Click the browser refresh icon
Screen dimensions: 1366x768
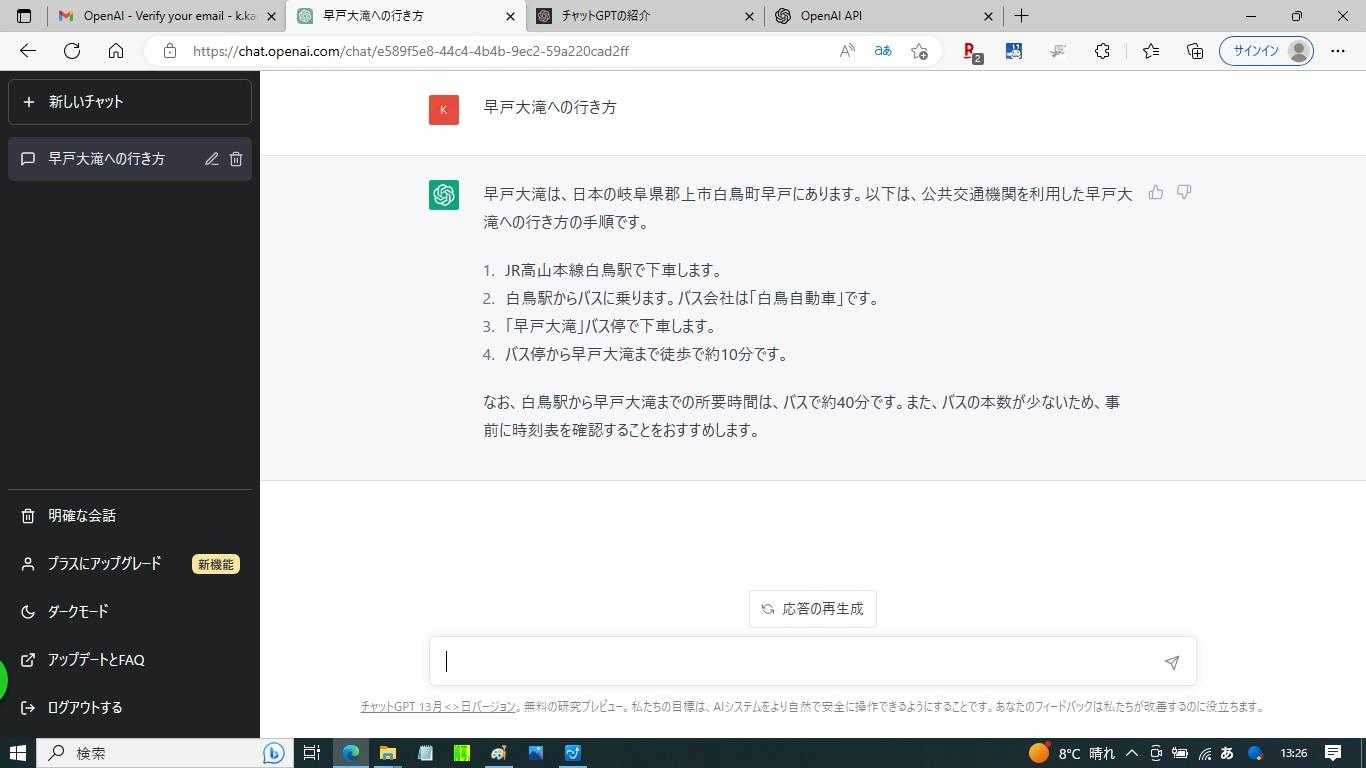tap(72, 51)
